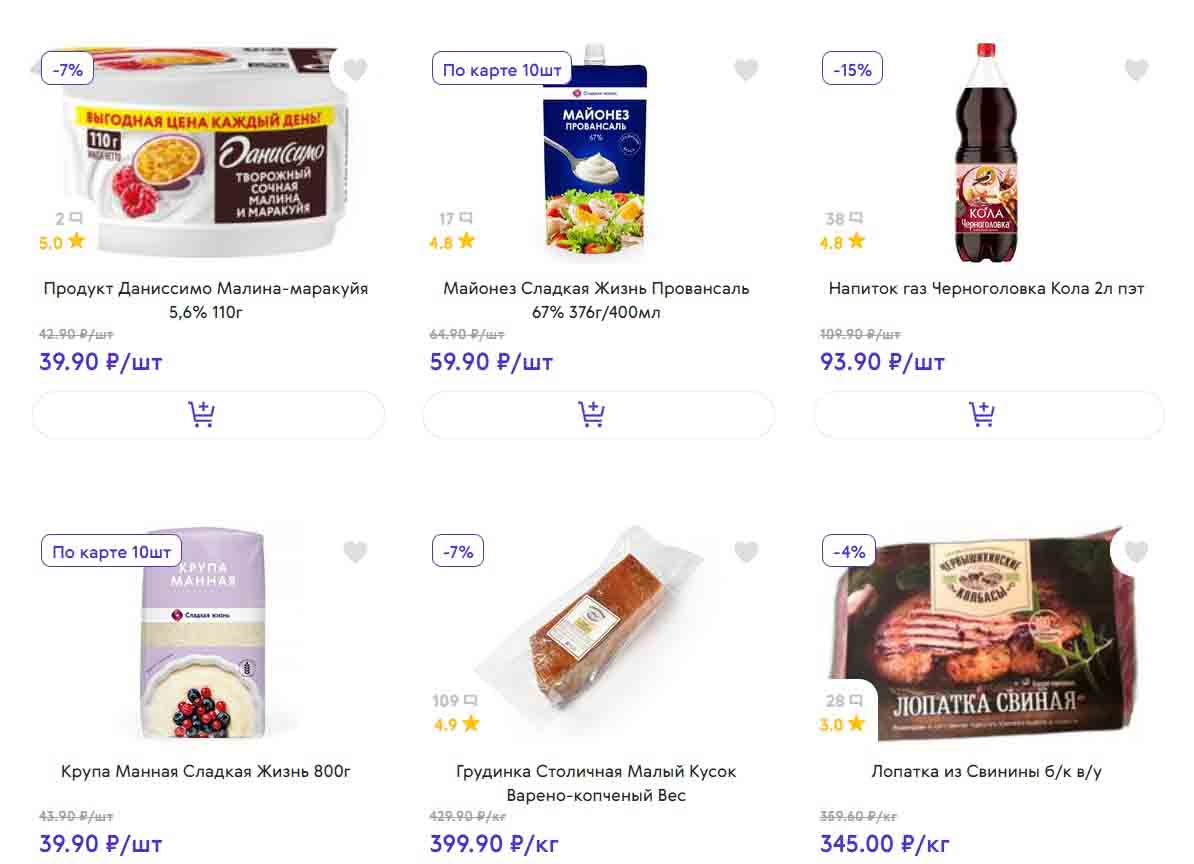The width and height of the screenshot is (1194, 864).
Task: Toggle heart on Provansal mayonnaise
Action: [746, 70]
